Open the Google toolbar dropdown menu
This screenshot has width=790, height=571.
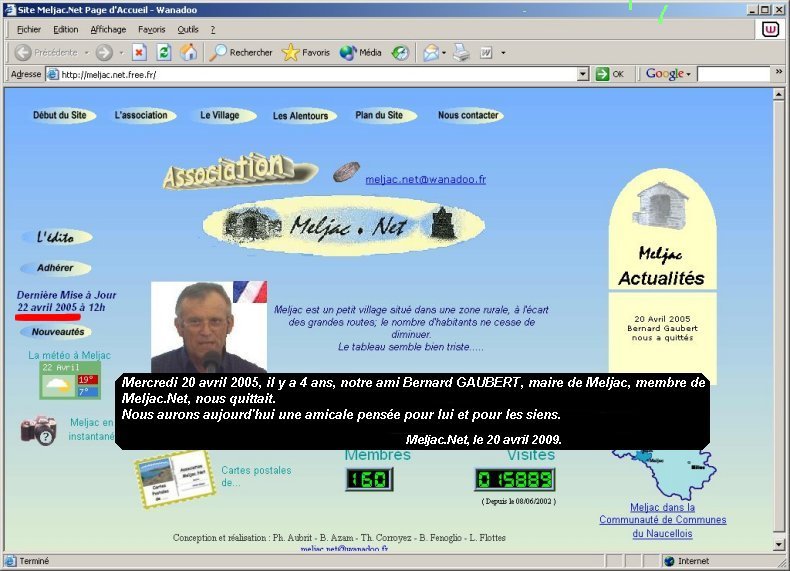(666, 74)
